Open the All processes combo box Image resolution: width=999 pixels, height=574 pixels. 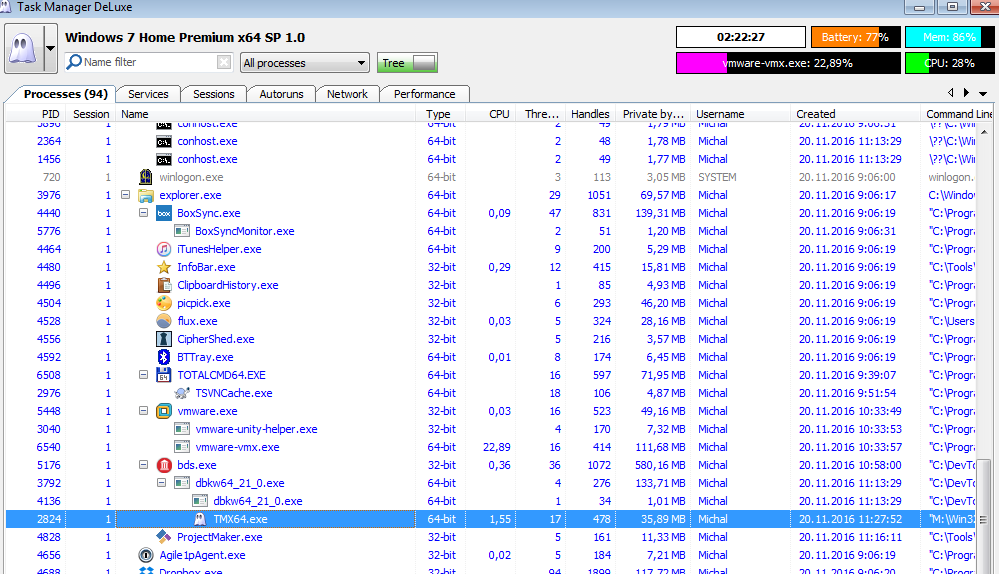pos(305,62)
